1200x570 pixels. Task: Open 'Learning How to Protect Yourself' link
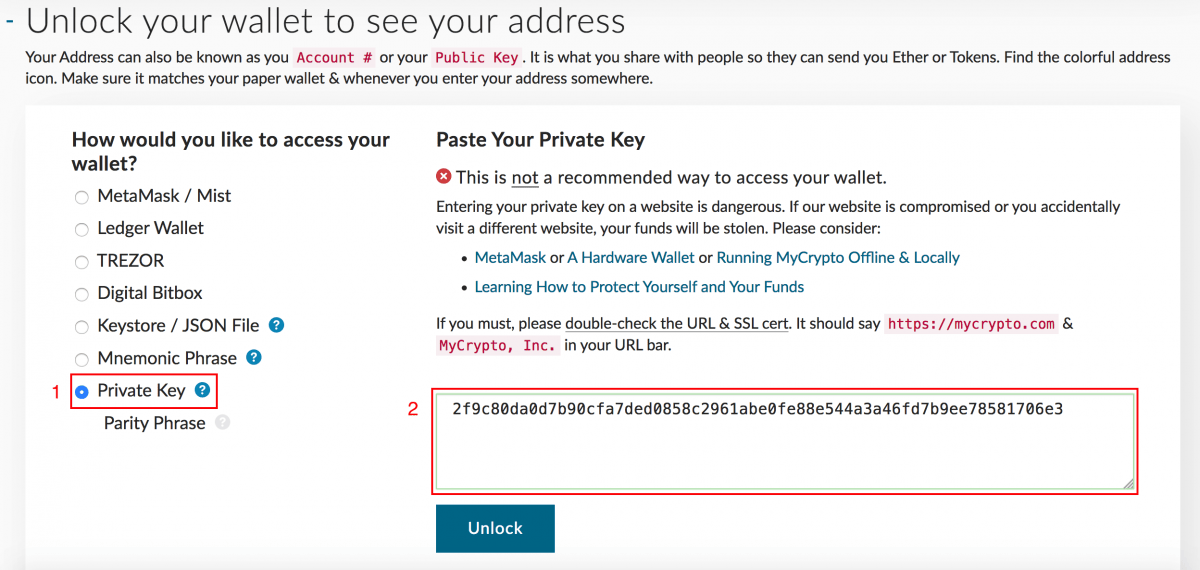tap(639, 287)
